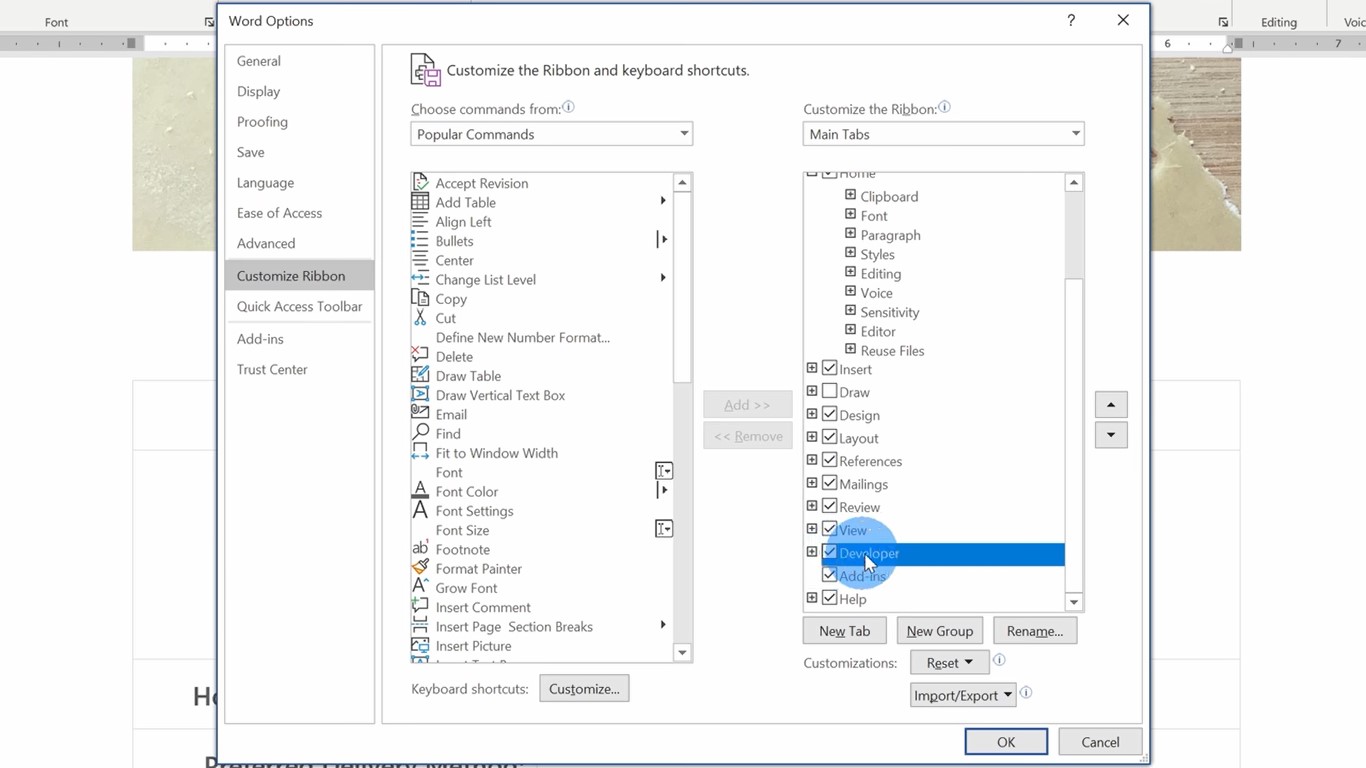
Task: Expand the Insert tab tree item
Action: click(811, 368)
